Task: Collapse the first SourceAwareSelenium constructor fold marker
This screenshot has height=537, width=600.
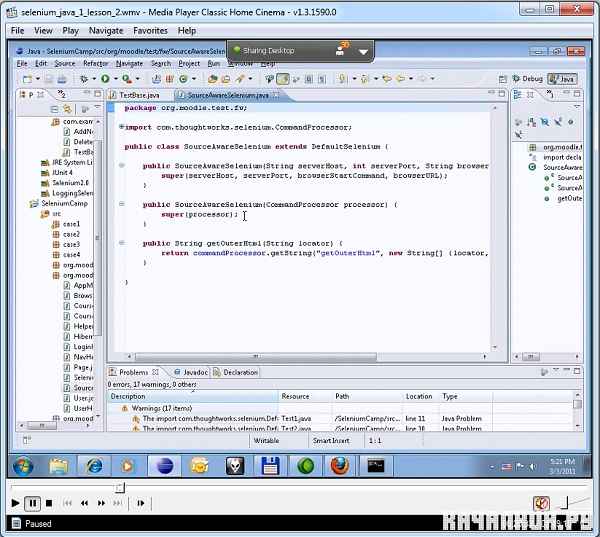Action: 122,165
